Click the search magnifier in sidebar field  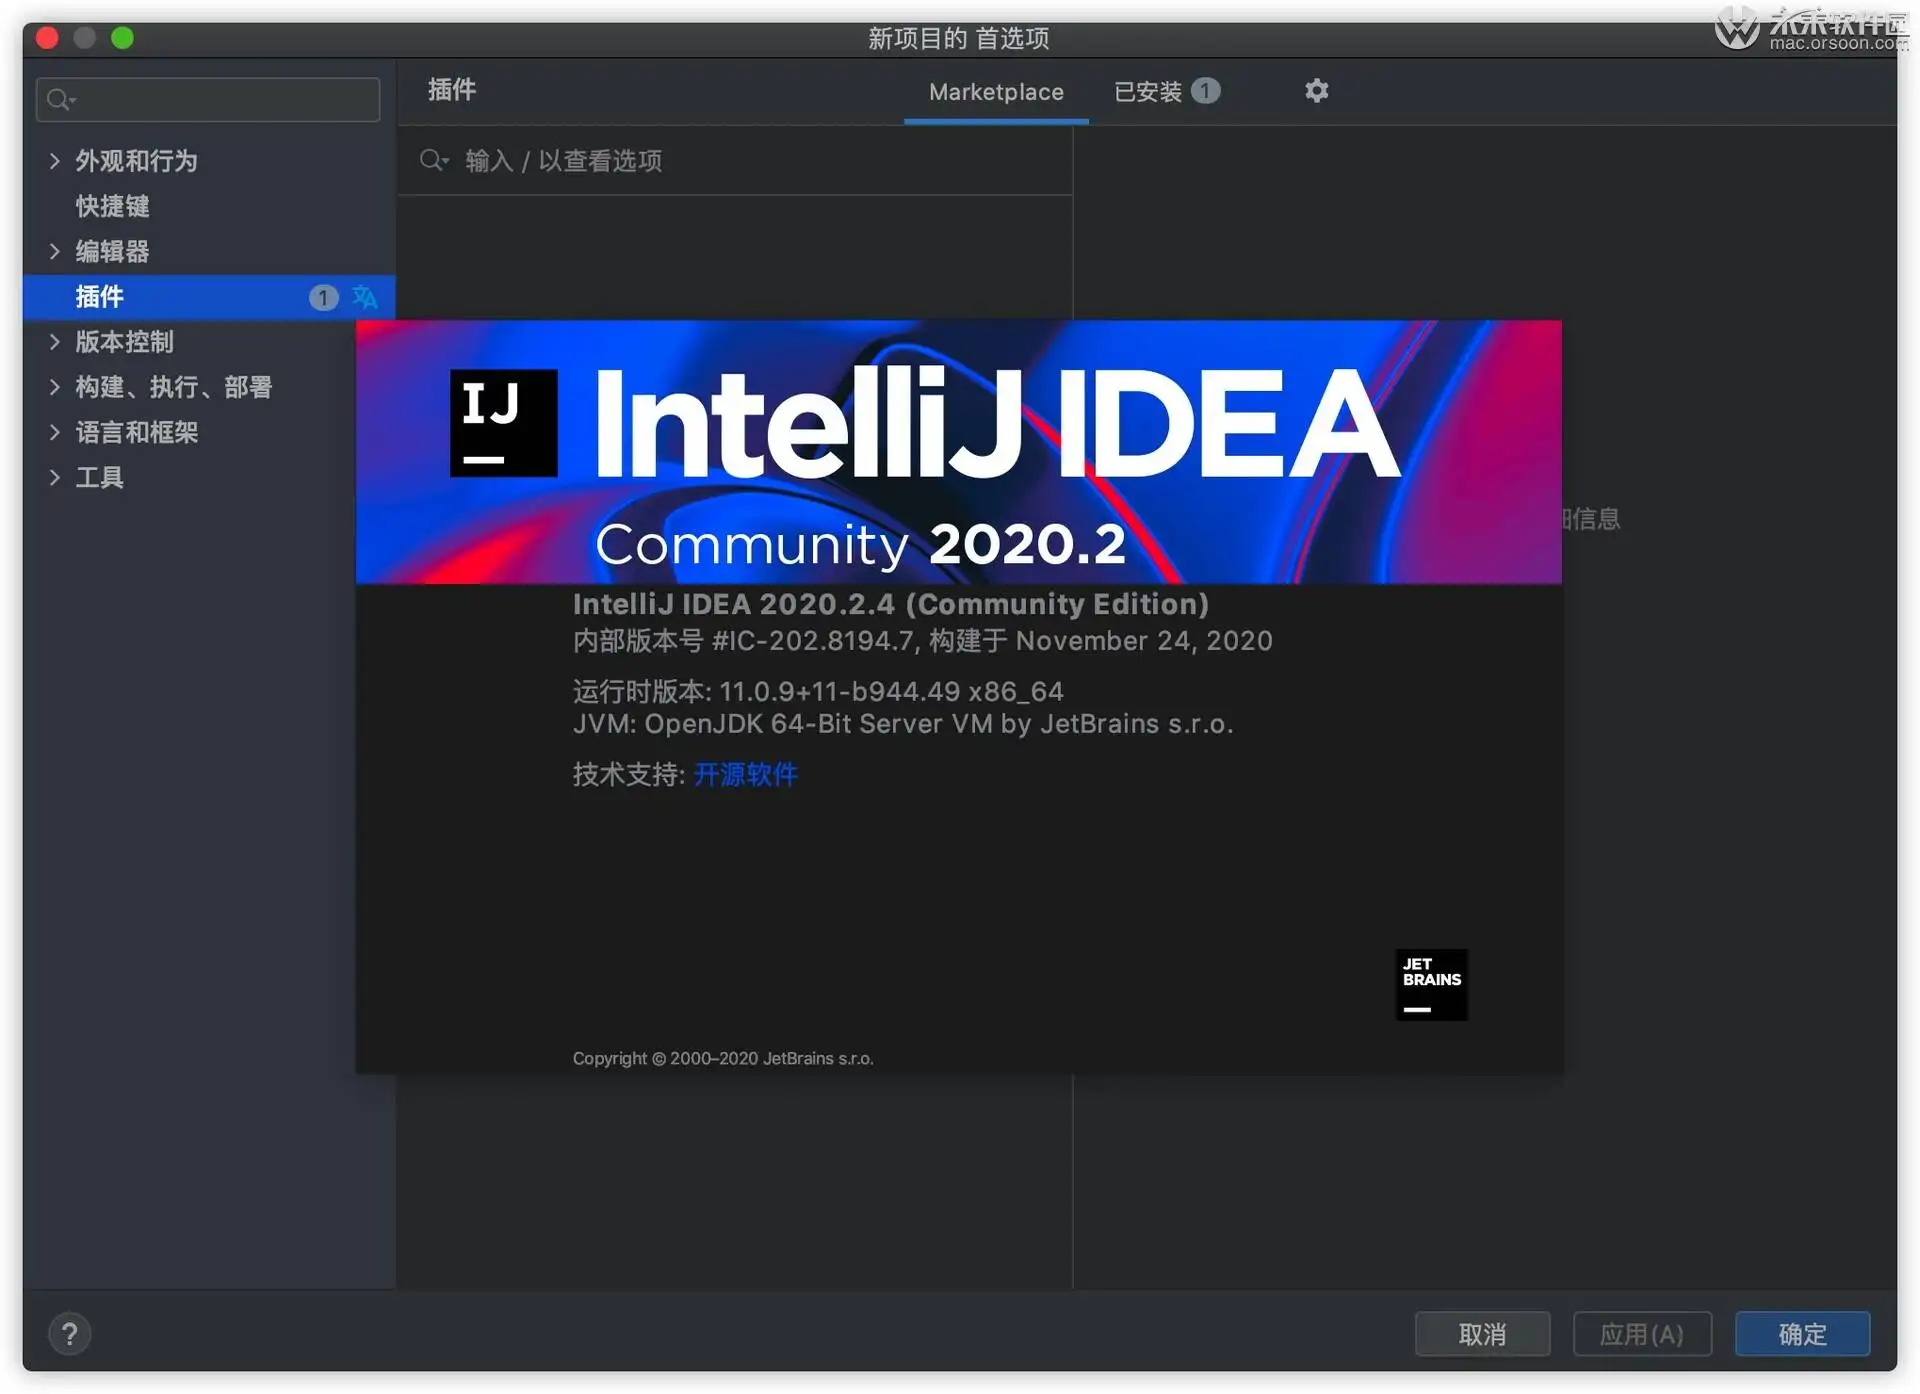[60, 100]
